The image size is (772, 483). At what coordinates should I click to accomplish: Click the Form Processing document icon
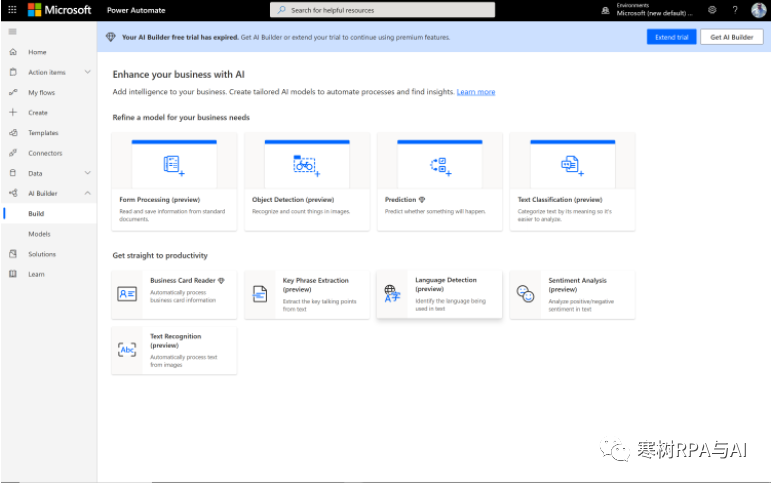click(x=174, y=165)
